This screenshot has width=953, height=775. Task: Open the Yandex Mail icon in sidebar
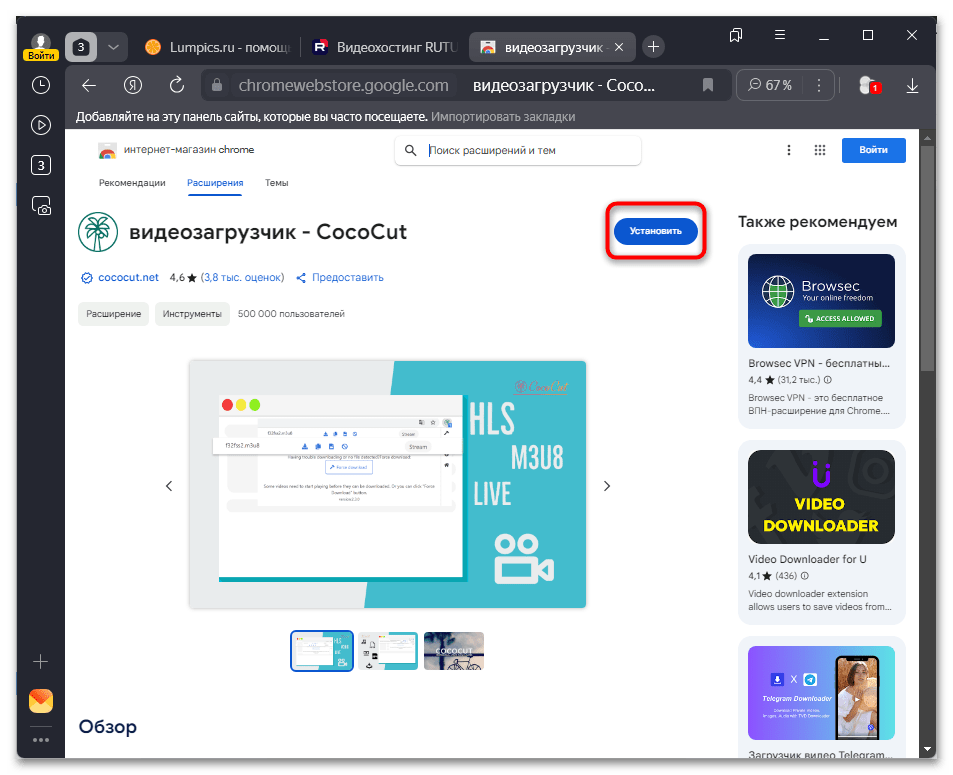coord(41,701)
